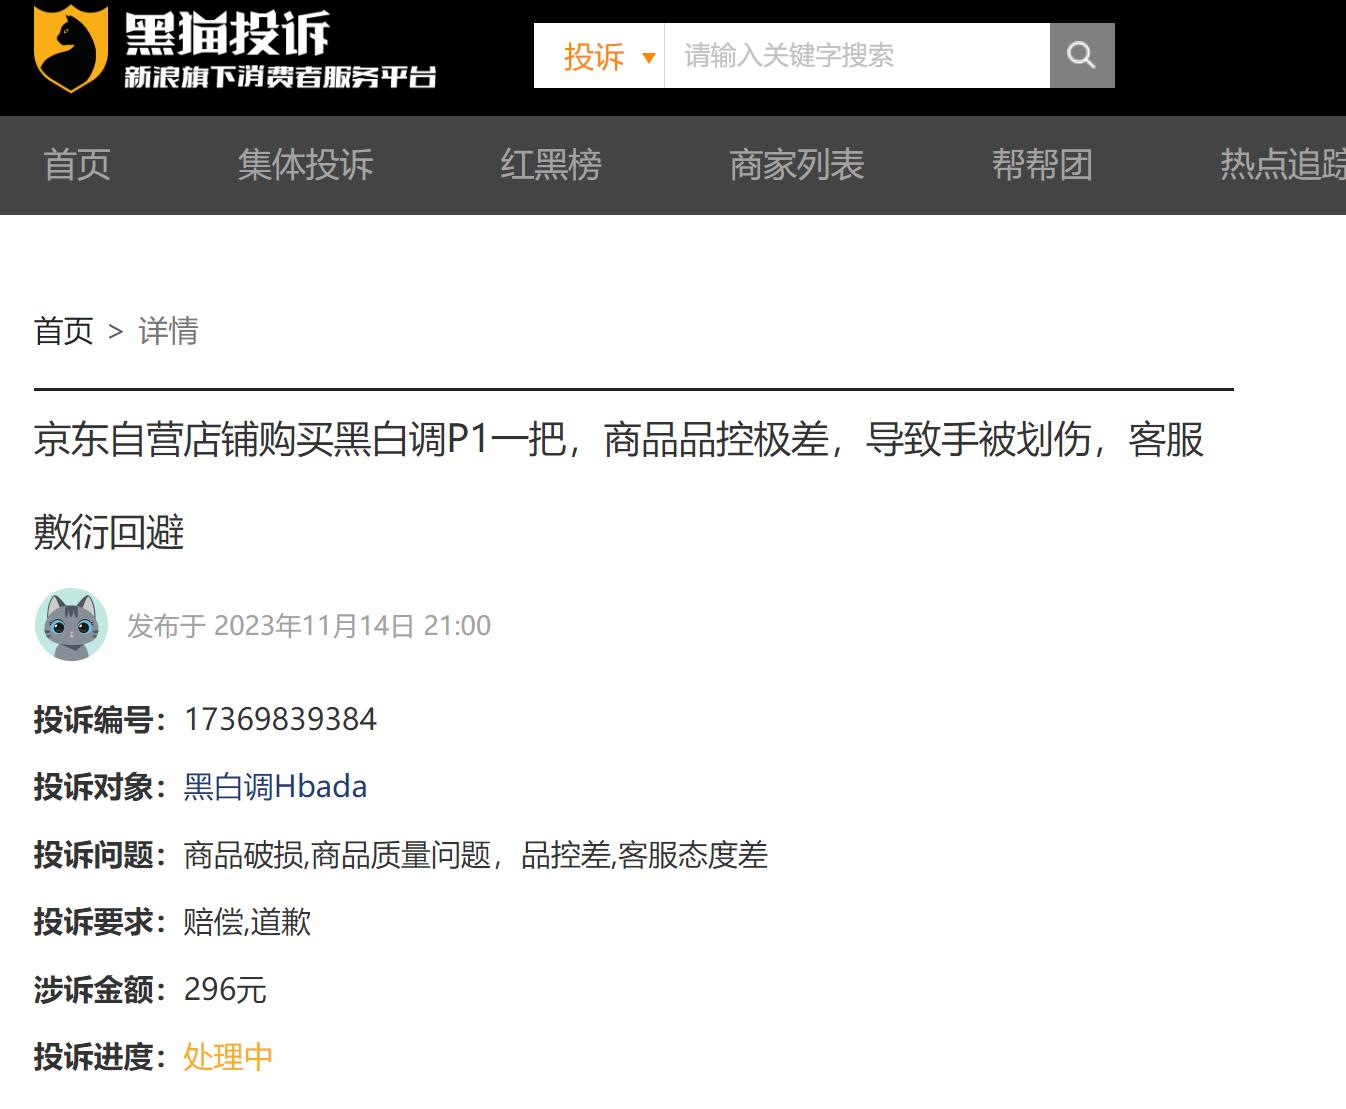Click the 详情 breadcrumb entry
The width and height of the screenshot is (1346, 1109).
(167, 331)
